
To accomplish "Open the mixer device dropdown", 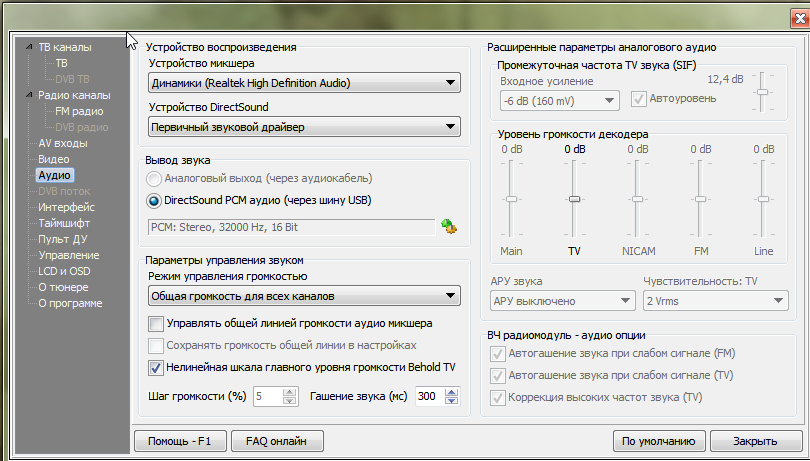I will [303, 83].
